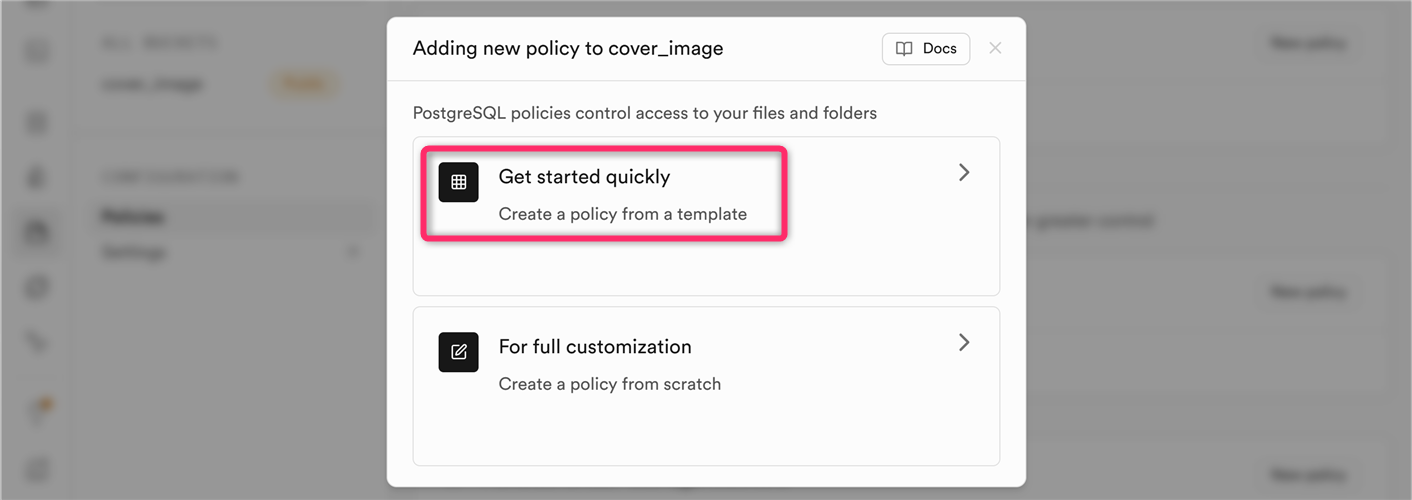Screen dimensions: 1412x500
Task: Click the Public badge next to cover_image
Action: 303,85
